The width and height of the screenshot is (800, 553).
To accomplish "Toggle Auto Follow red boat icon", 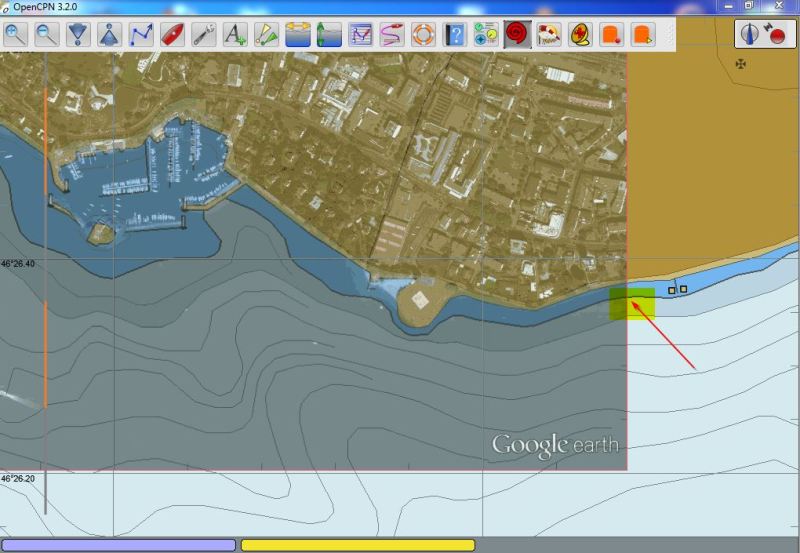I will 172,35.
